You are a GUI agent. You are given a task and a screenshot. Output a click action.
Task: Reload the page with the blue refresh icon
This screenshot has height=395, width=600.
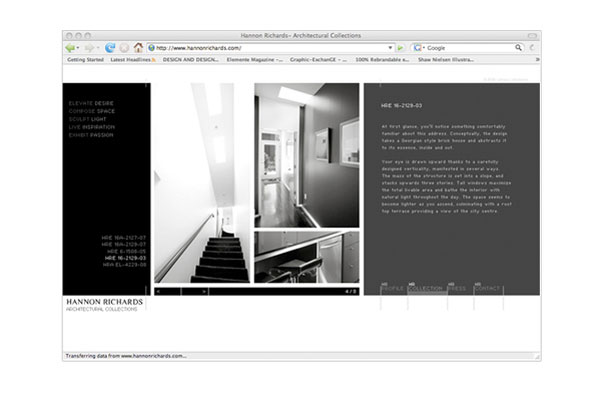tap(110, 48)
